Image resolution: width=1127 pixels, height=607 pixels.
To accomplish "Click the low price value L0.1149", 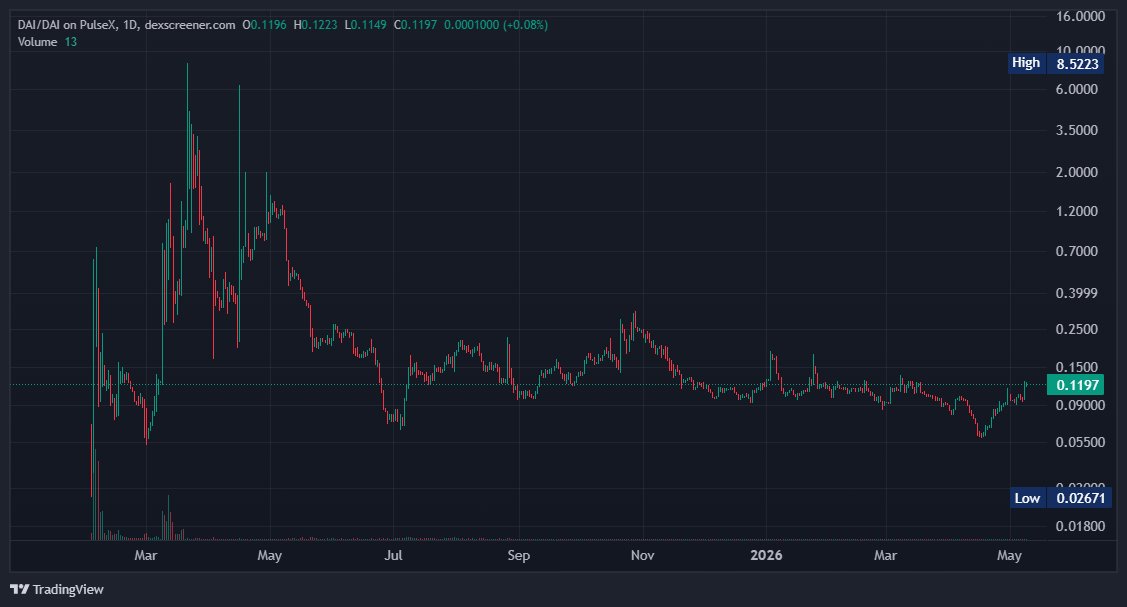I will [365, 24].
